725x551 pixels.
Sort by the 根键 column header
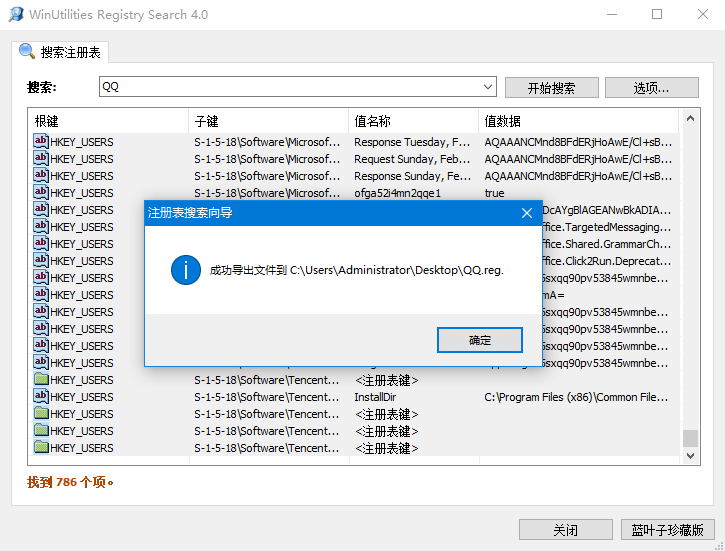pos(108,121)
